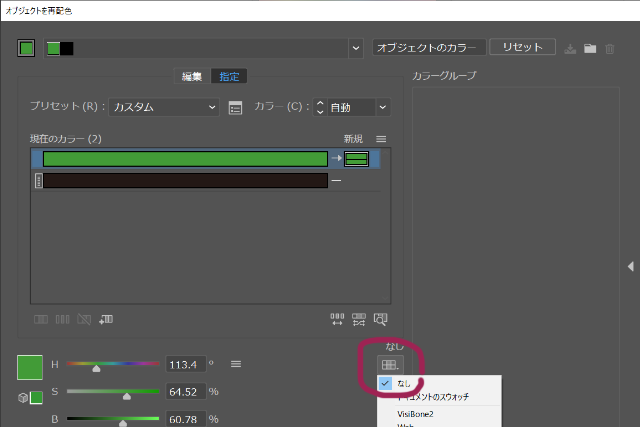Select the checked なし menu option

coord(403,383)
